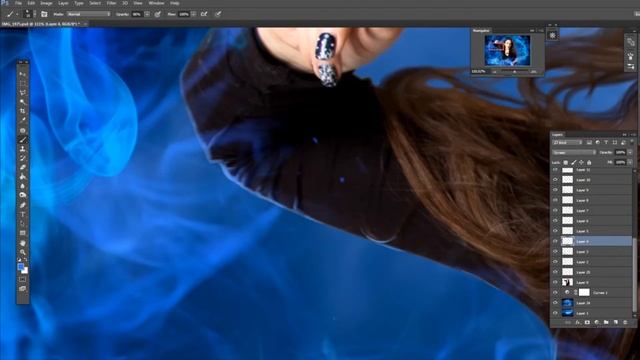Hide Layer 3 with eye icon

point(555,251)
